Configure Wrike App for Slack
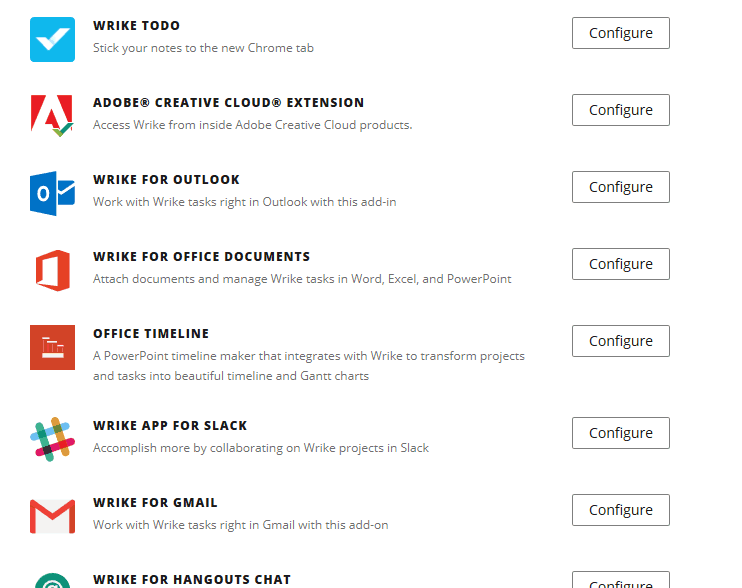 (x=620, y=433)
